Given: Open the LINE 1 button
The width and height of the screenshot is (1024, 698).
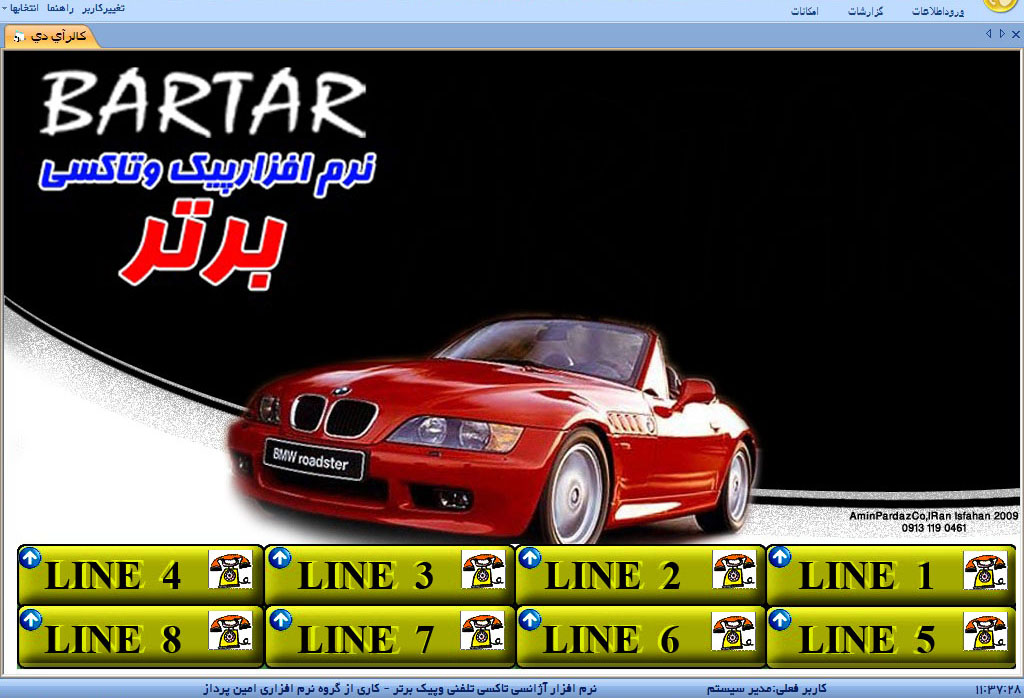Looking at the screenshot, I should [x=891, y=575].
